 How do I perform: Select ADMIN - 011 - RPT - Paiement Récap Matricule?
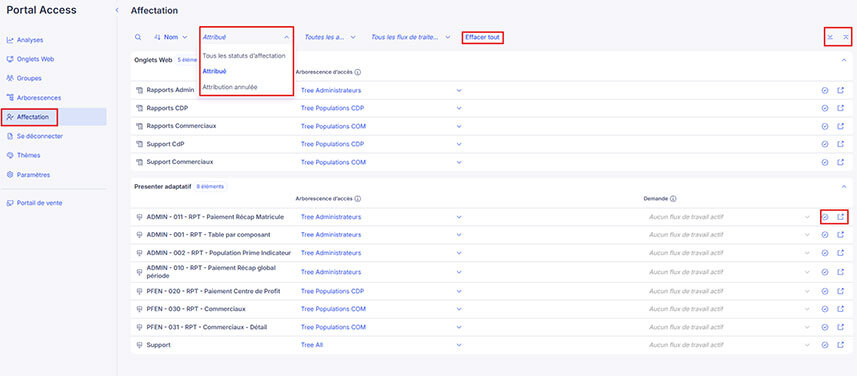215,217
